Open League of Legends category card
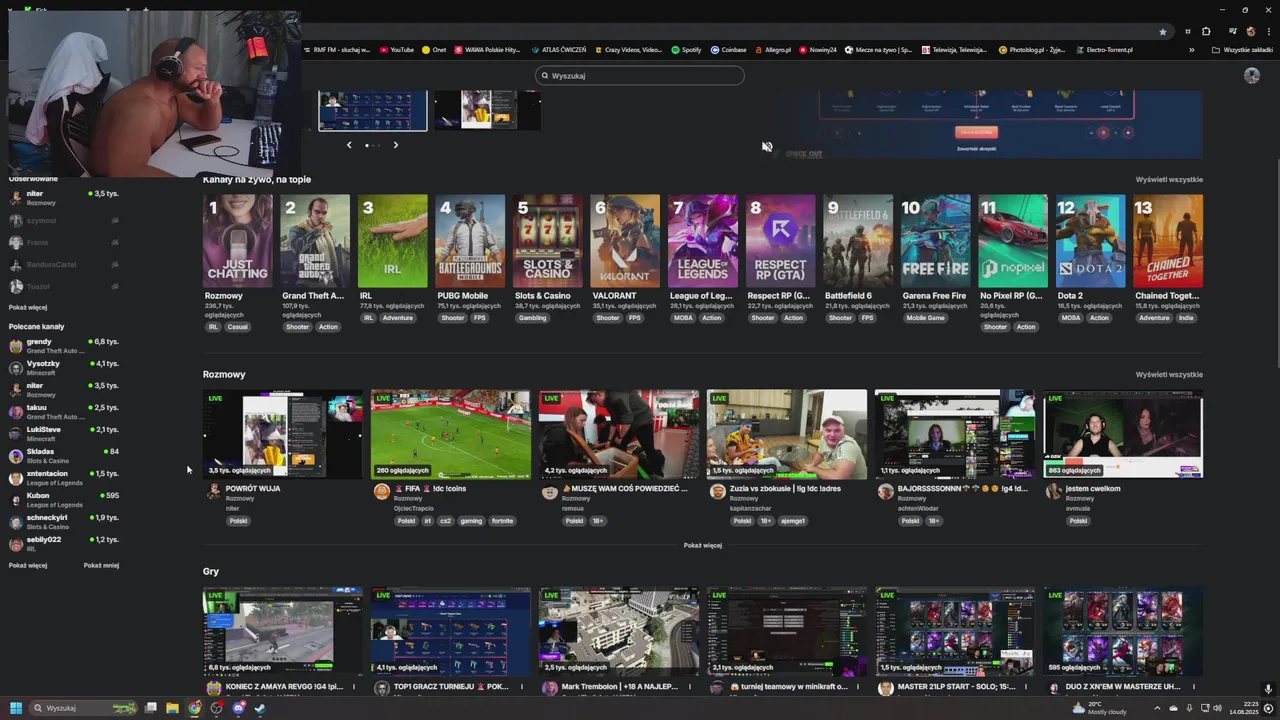Screen dimensions: 1280x720 (x=702, y=241)
